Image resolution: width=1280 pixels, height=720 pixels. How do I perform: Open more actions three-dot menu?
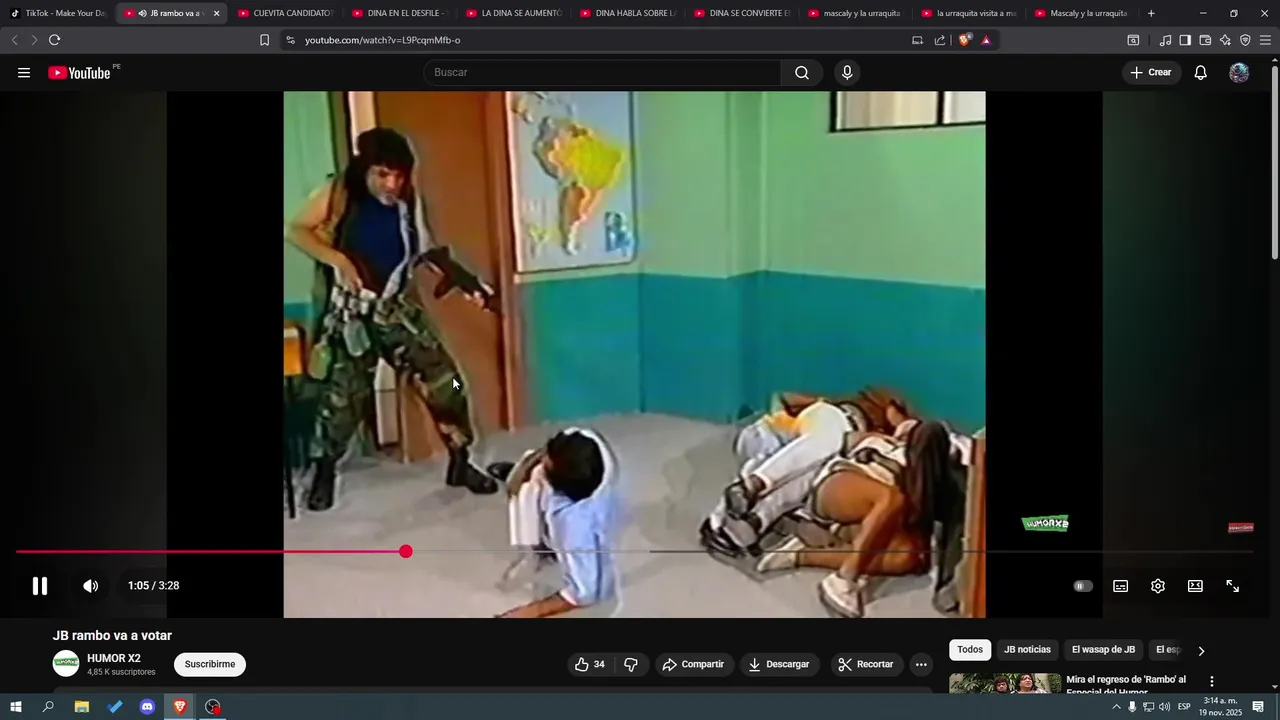(x=921, y=664)
